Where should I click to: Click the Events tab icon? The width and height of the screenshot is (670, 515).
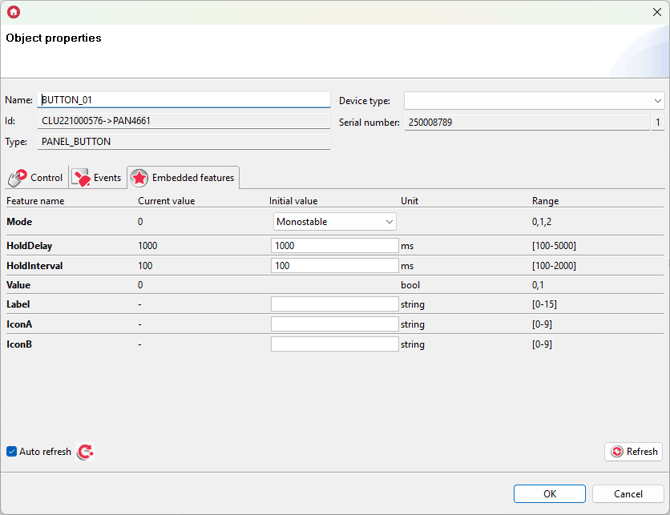coord(81,178)
